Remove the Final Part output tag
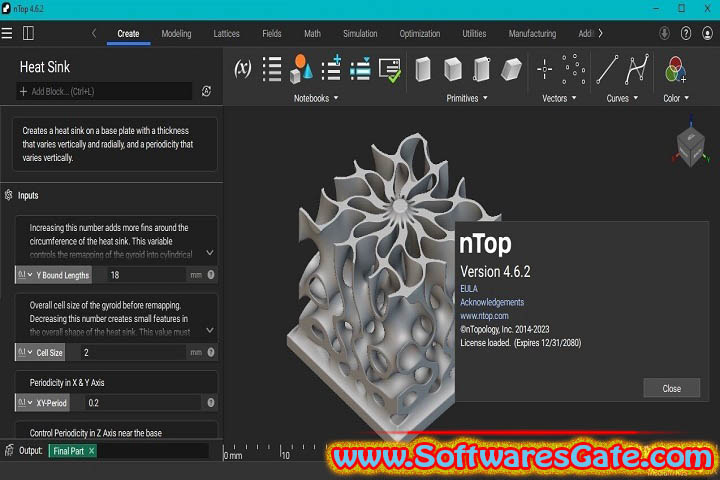The height and width of the screenshot is (480, 720). coord(91,451)
